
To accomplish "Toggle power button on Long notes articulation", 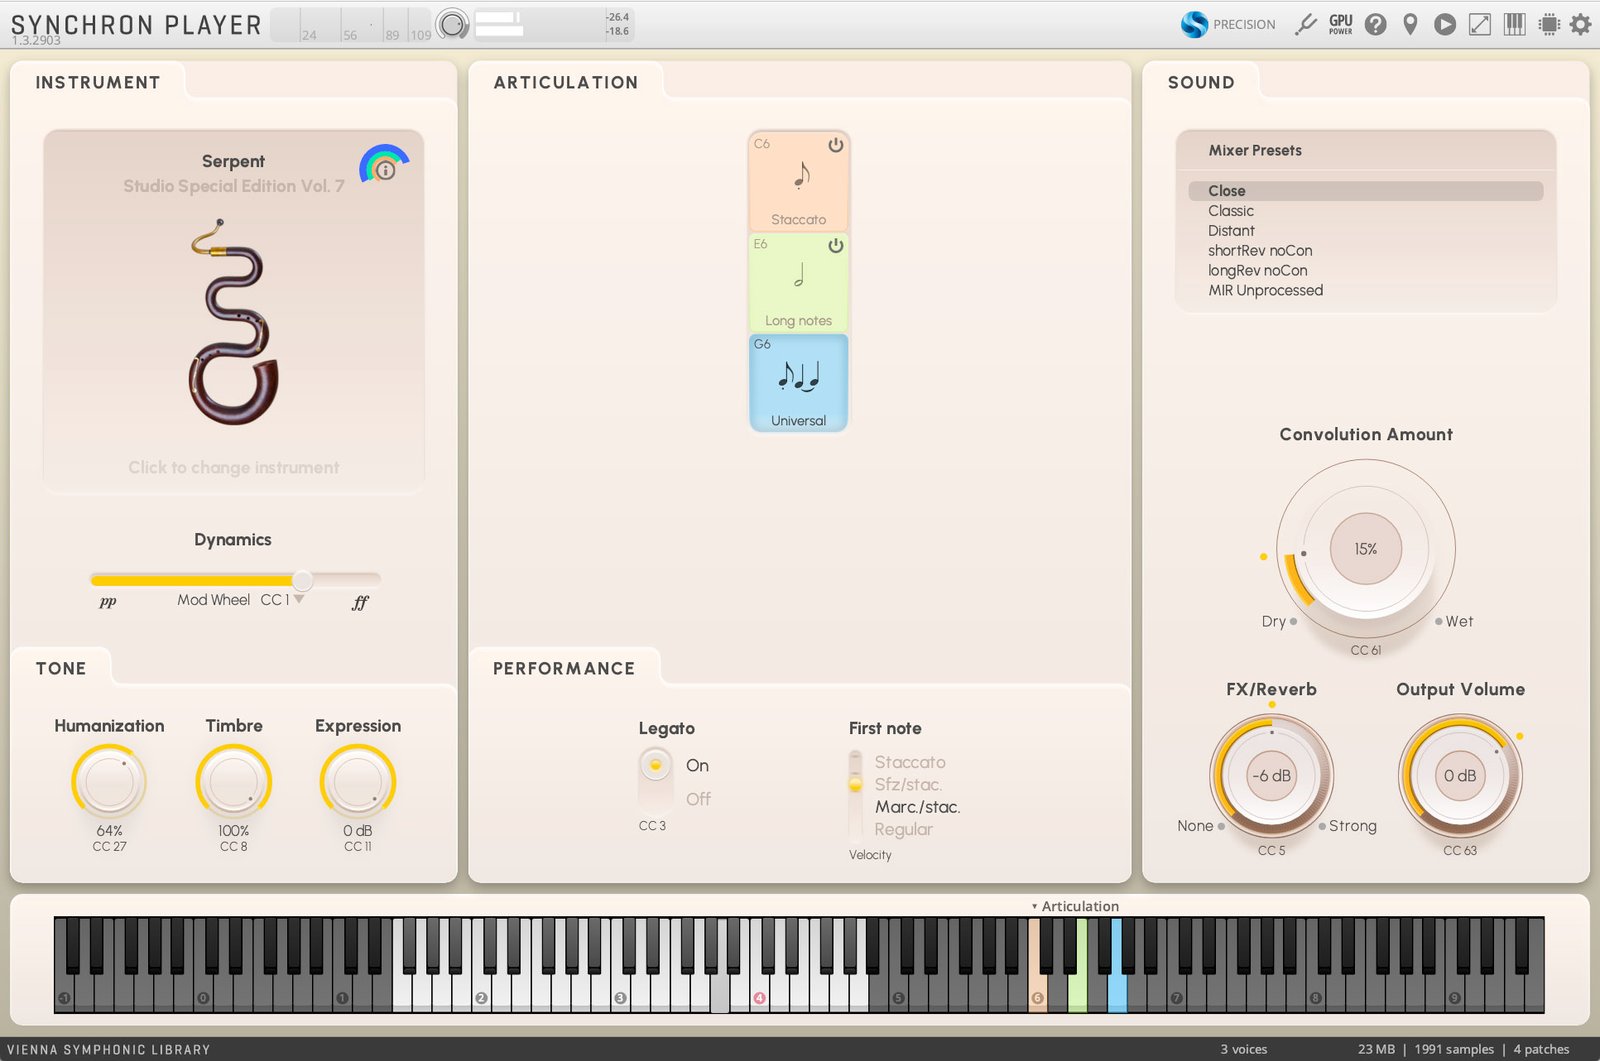I will click(835, 245).
